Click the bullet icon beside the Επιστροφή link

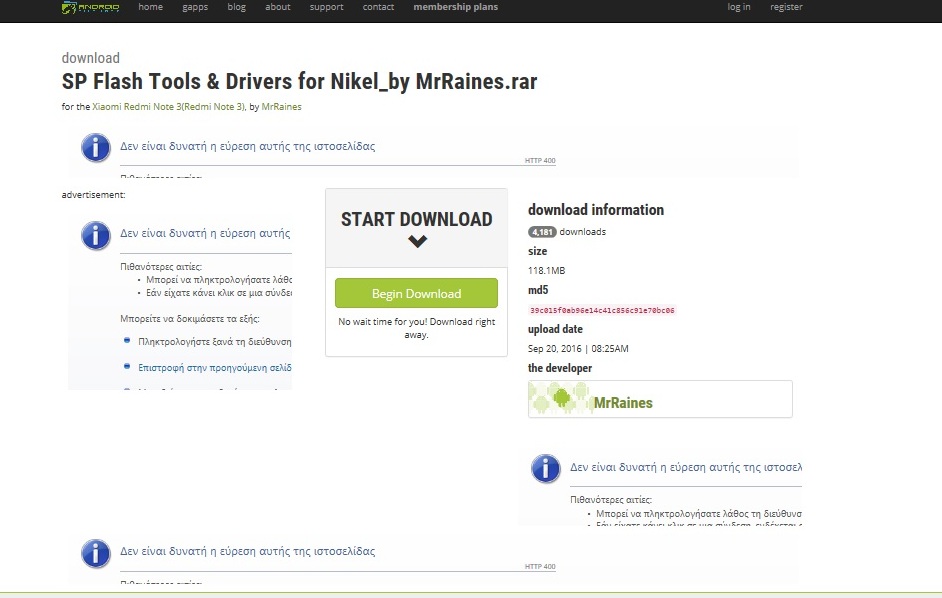(x=127, y=366)
